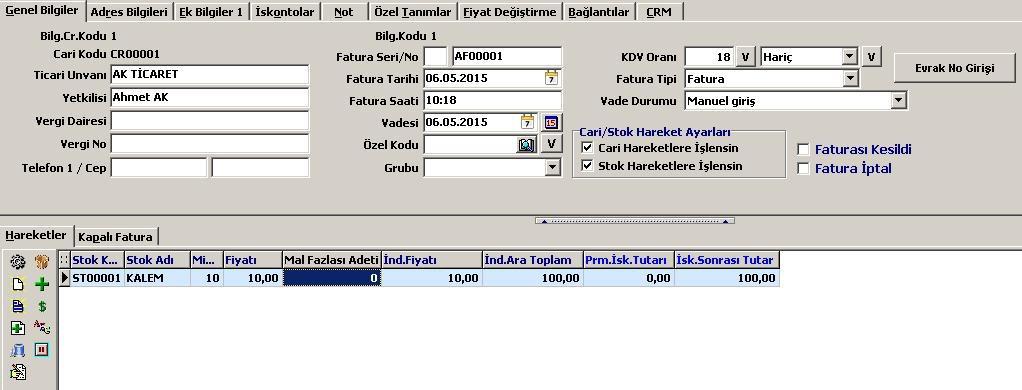Screen dimensions: 1022x390
Task: Switch to the Adres Bilgileri tab
Action: coord(129,12)
